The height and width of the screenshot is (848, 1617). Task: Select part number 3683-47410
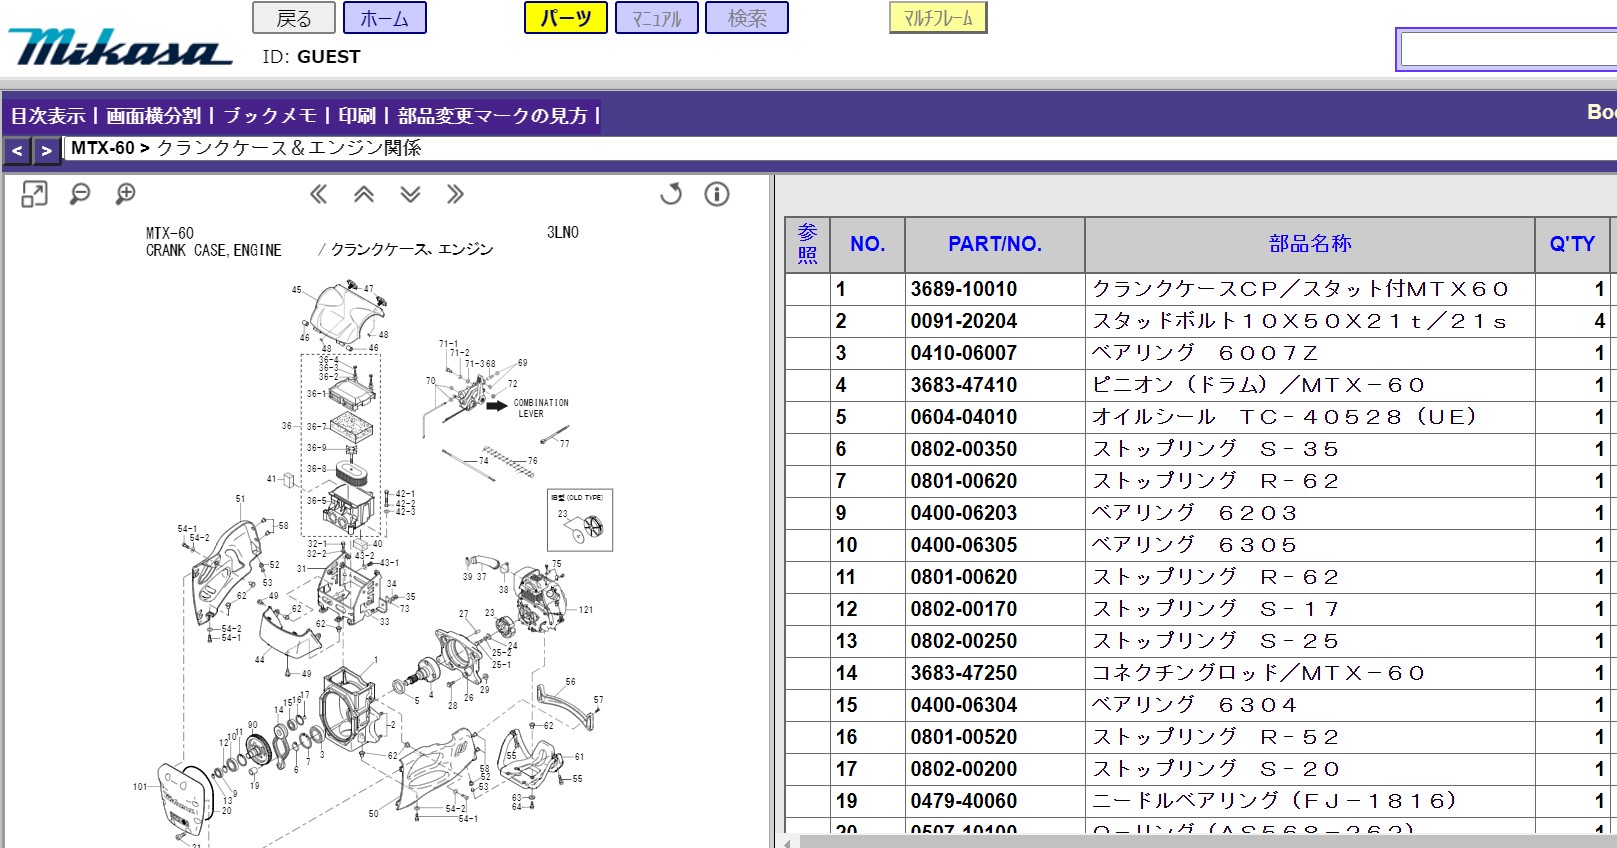(964, 385)
